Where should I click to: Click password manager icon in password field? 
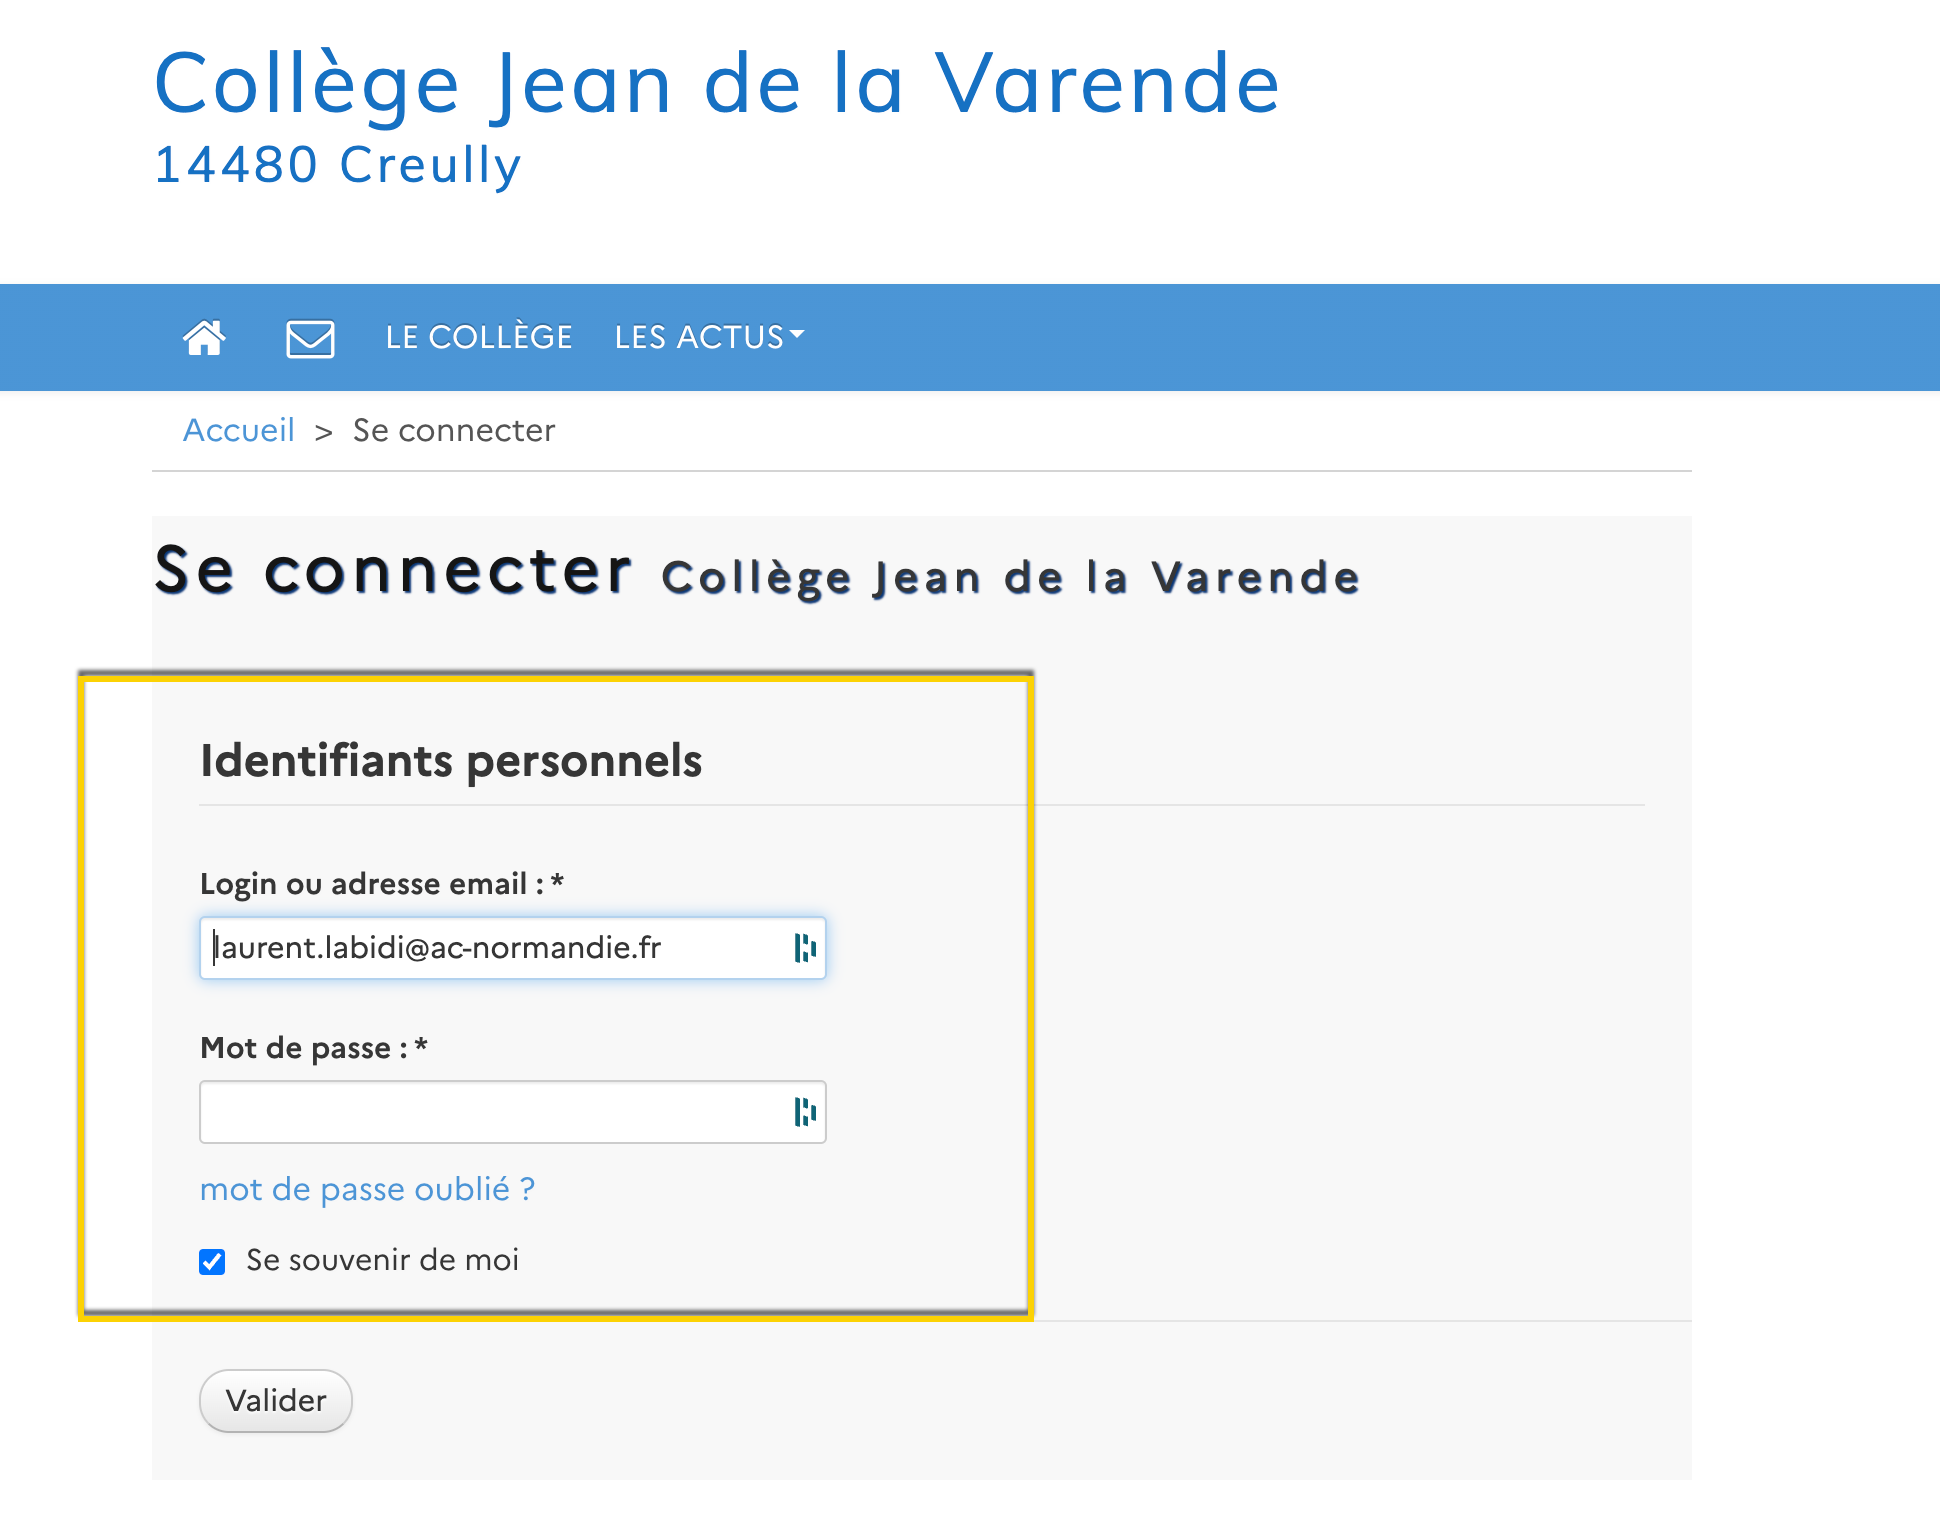[x=805, y=1112]
